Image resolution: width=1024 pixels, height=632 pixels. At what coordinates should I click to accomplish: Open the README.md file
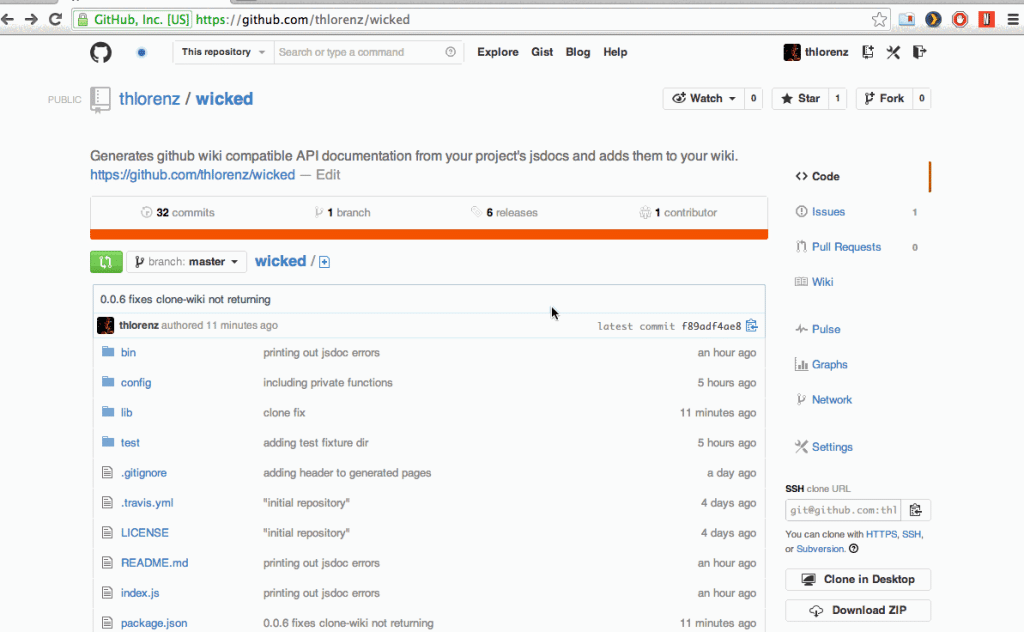click(154, 563)
